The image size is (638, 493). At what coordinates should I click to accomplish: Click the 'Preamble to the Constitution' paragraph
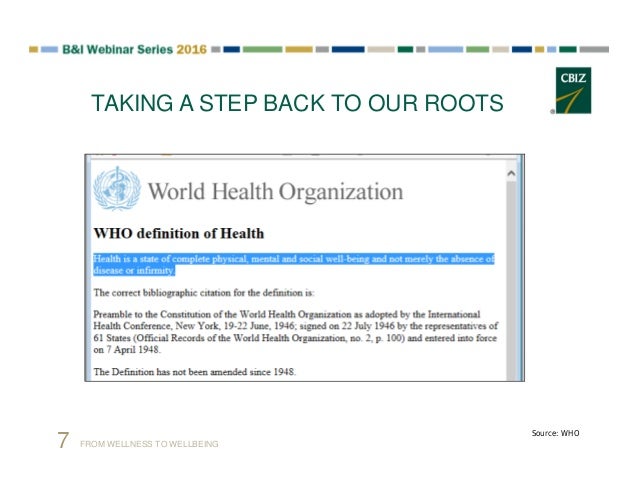coord(295,332)
